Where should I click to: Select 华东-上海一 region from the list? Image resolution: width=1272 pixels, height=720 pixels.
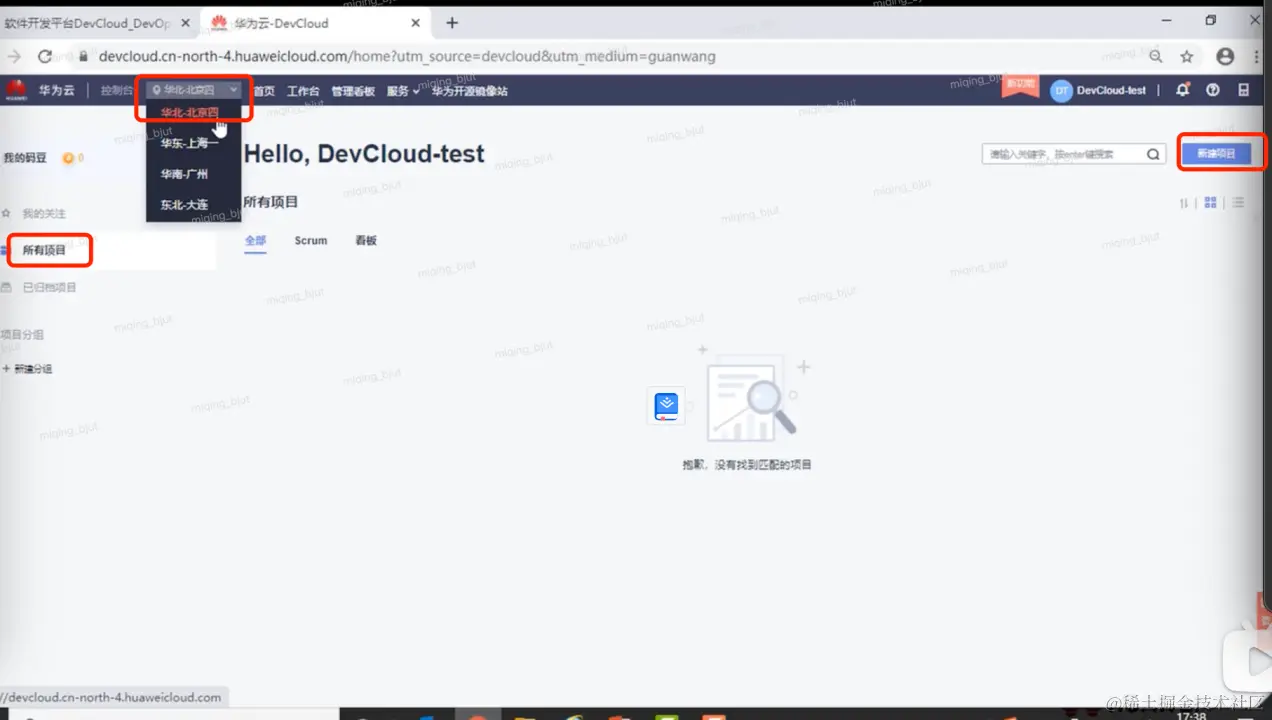(x=189, y=143)
